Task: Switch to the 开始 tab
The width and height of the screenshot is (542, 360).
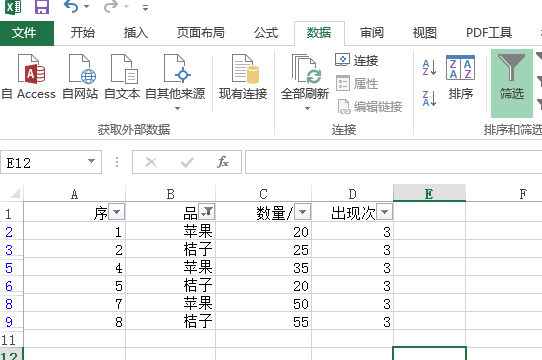Action: click(x=83, y=33)
